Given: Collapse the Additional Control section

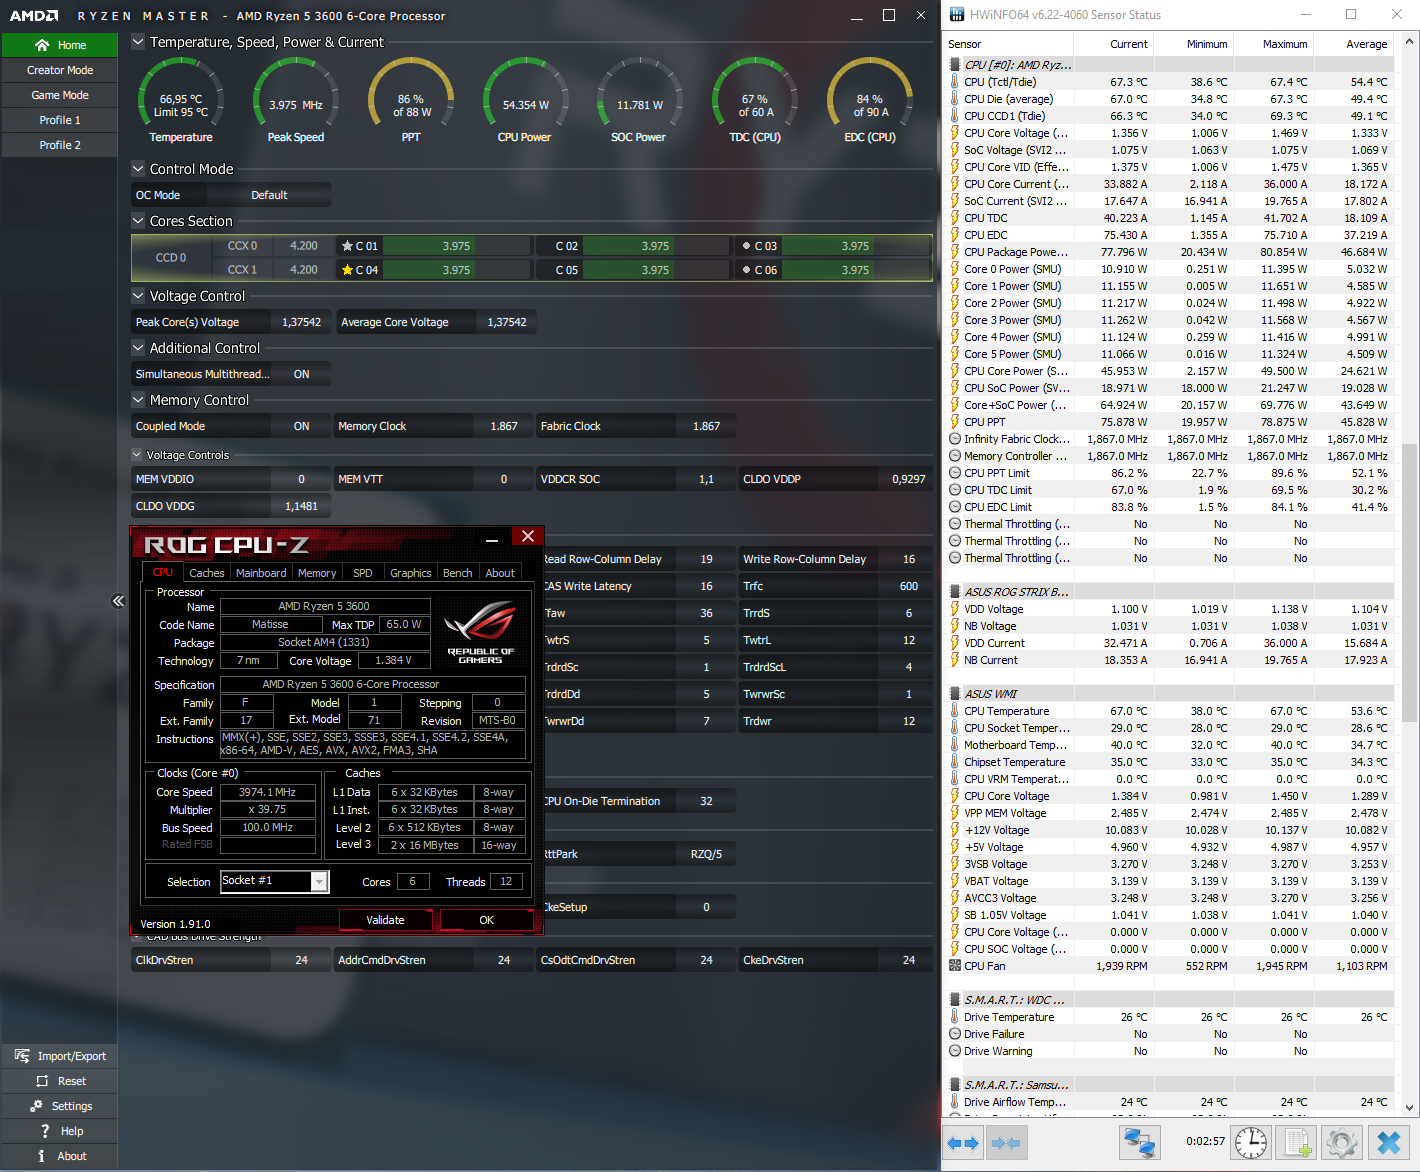Looking at the screenshot, I should coord(138,348).
